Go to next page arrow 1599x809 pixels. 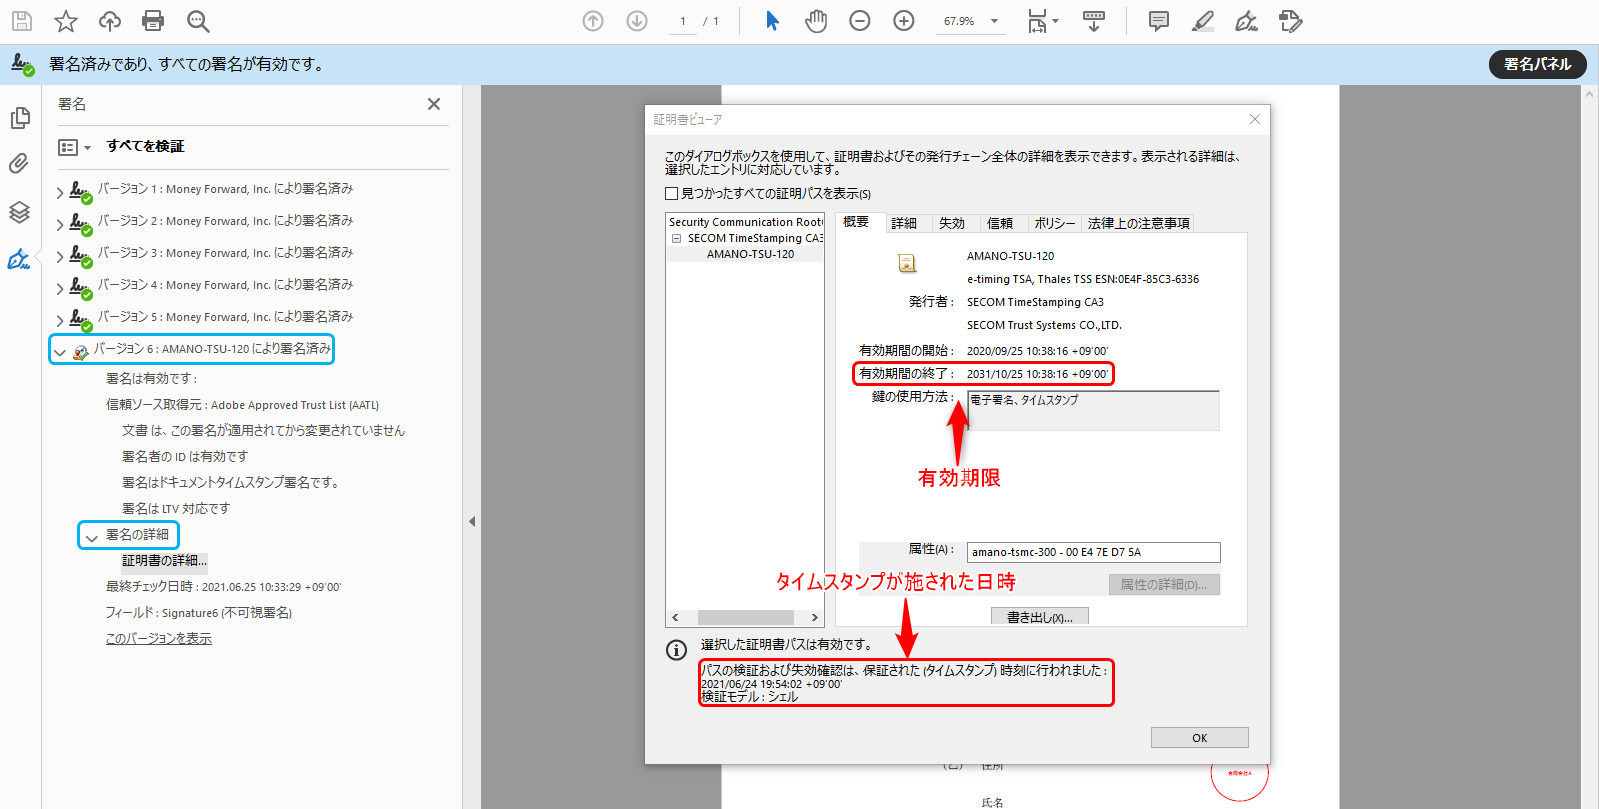tap(637, 21)
